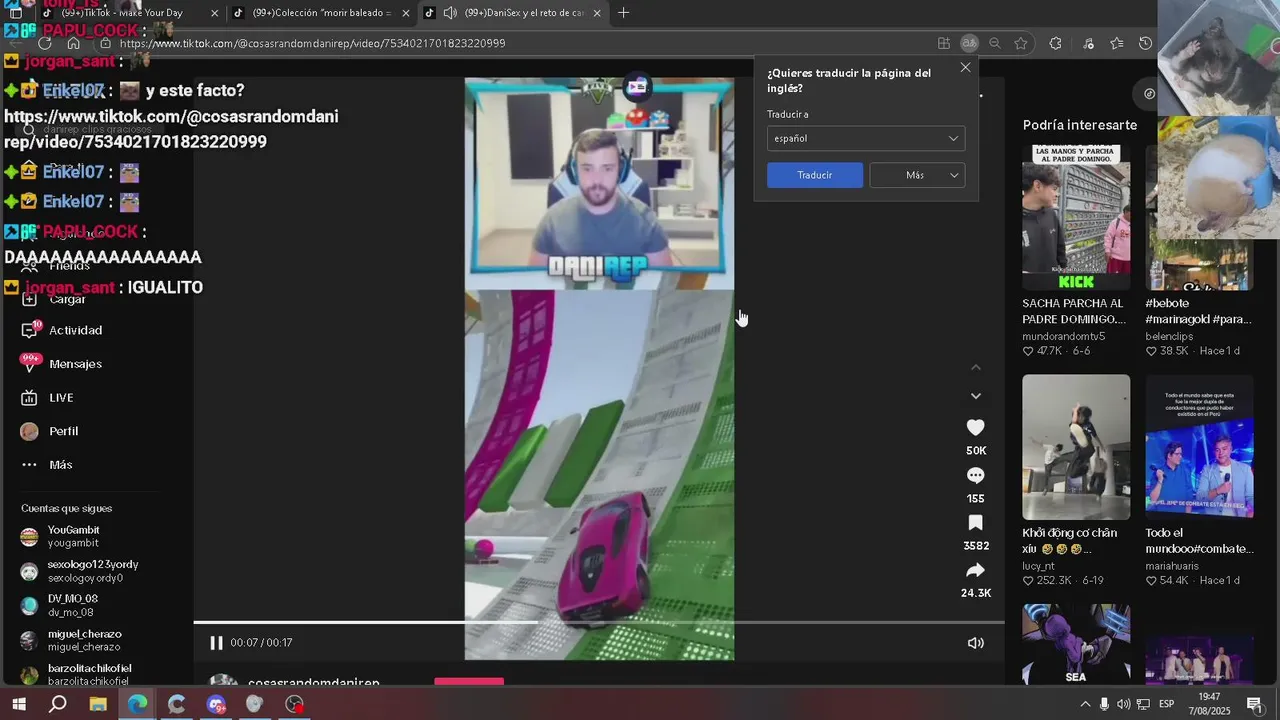Click the mariahuaris author name
The image size is (1280, 720).
pyautogui.click(x=1172, y=566)
